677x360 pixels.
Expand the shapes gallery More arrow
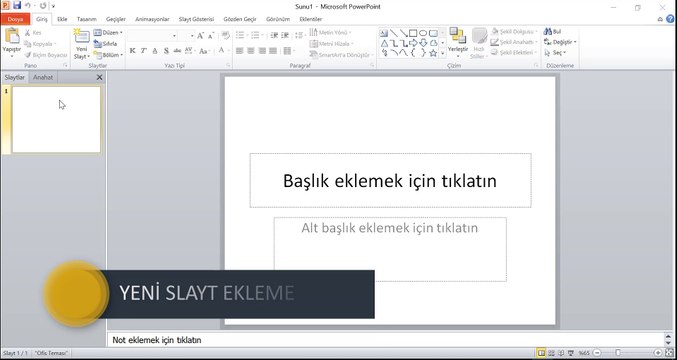443,53
